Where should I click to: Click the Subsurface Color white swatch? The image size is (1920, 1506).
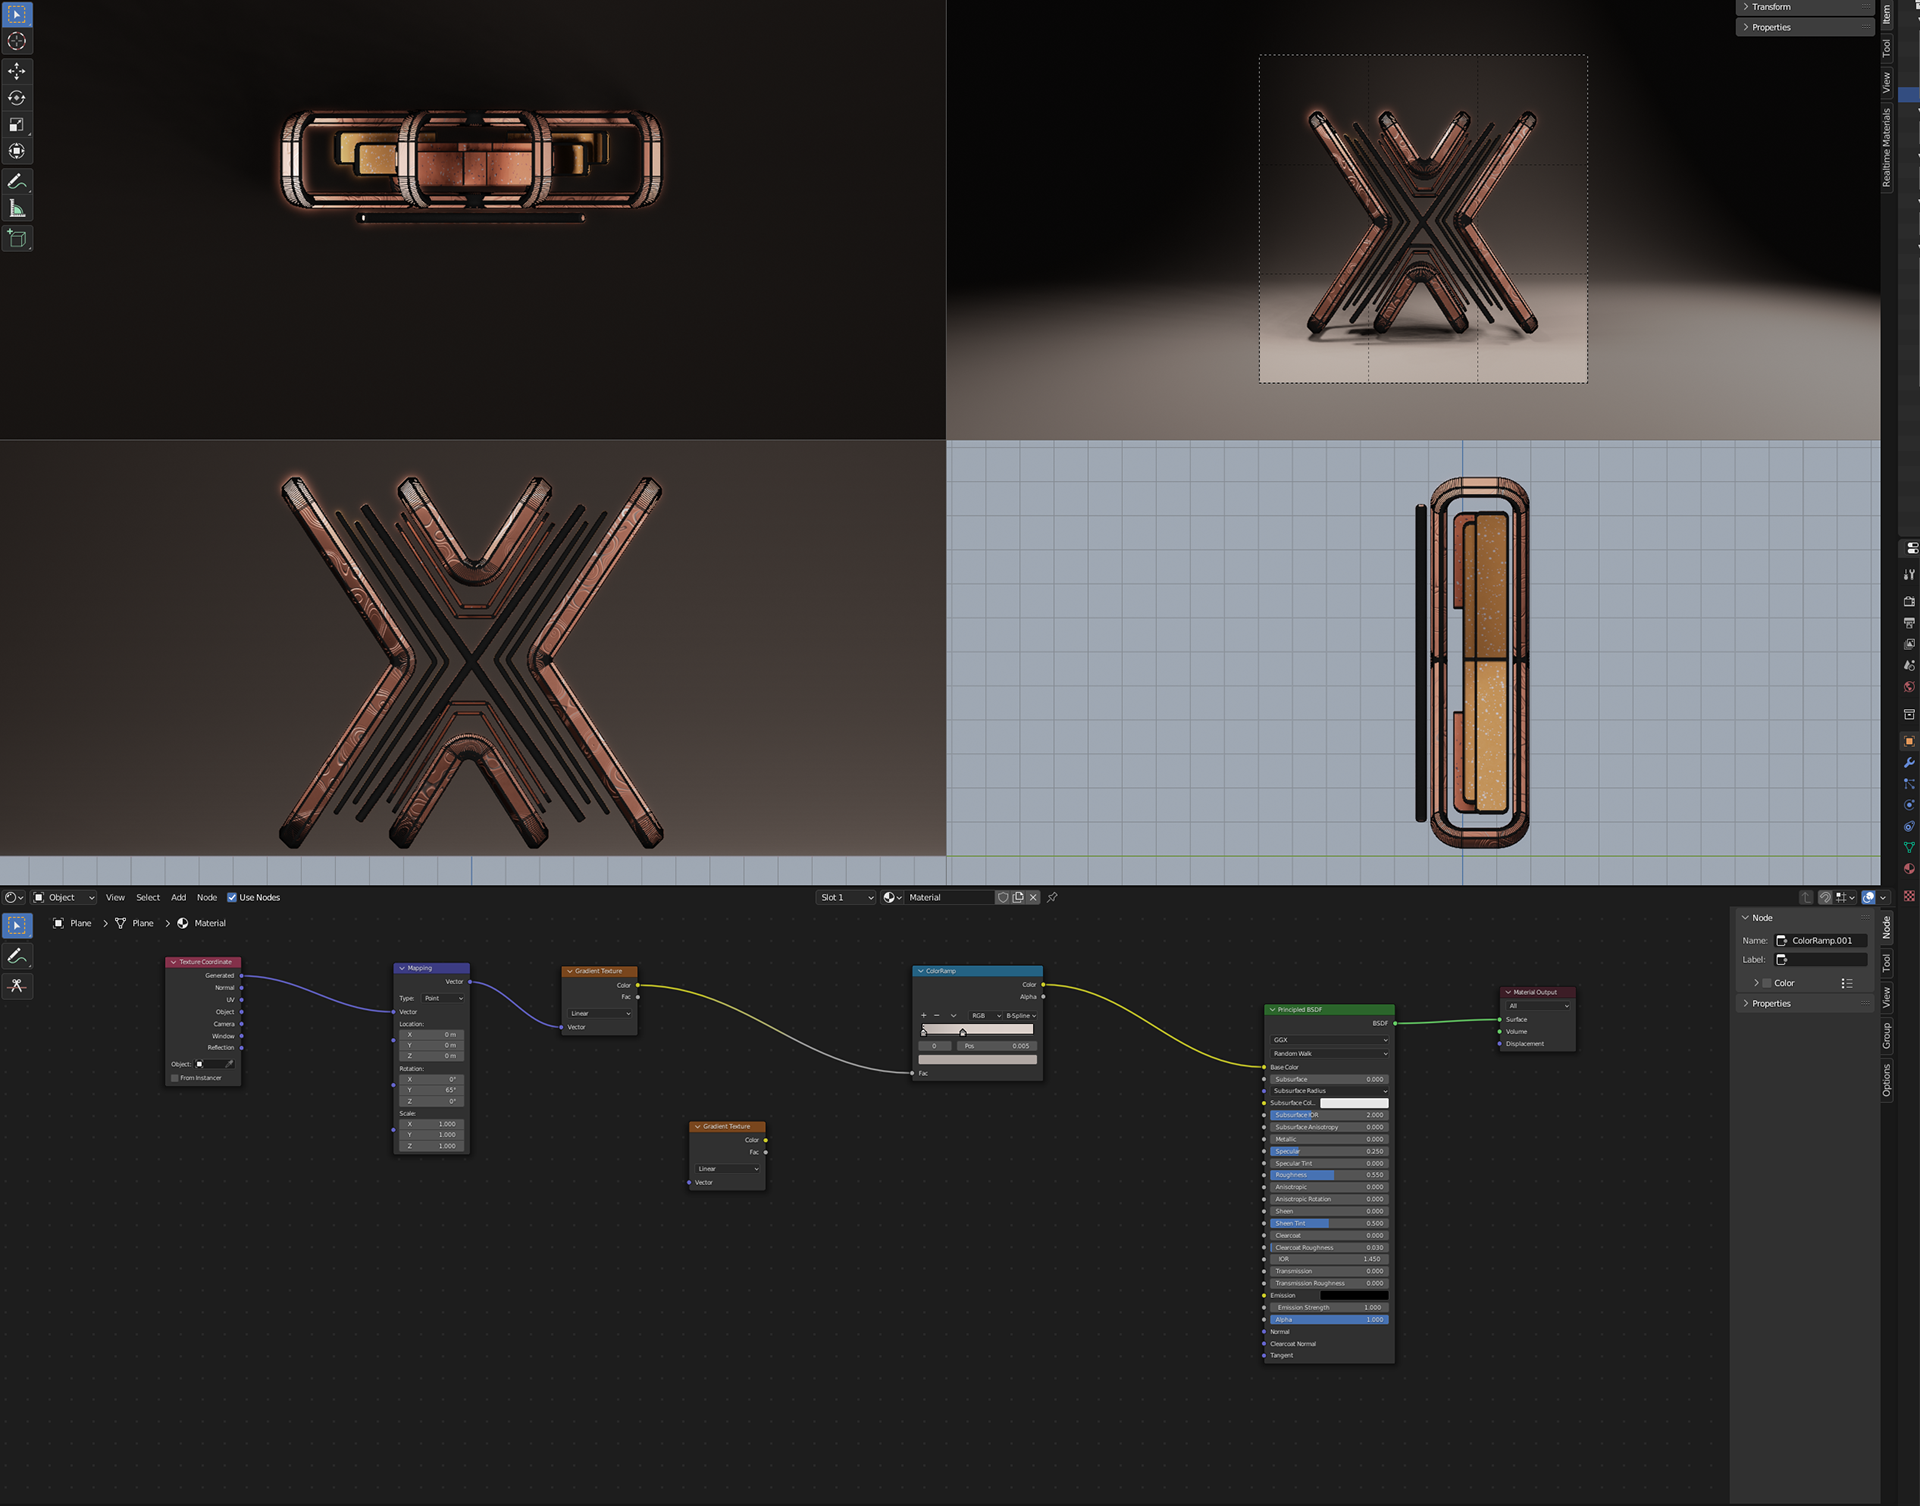click(1354, 1103)
